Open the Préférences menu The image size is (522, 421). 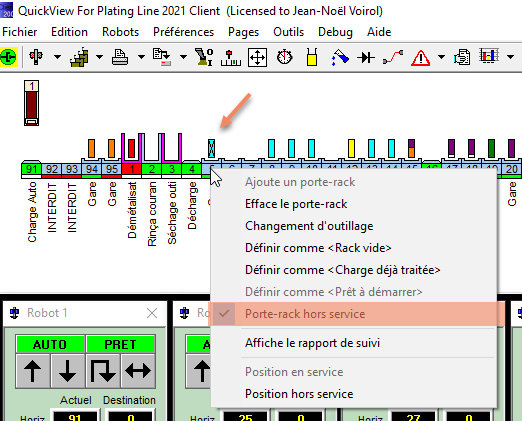pyautogui.click(x=183, y=32)
